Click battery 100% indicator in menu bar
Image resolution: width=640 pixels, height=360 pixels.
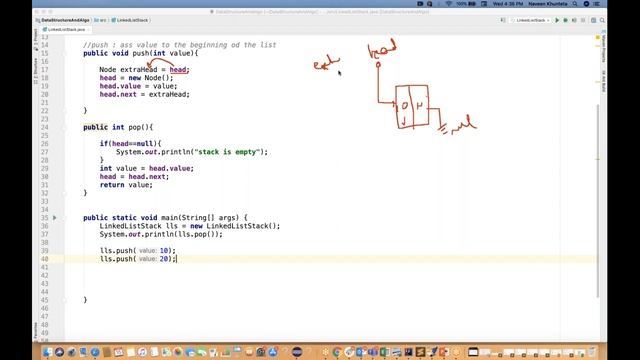click(x=466, y=4)
